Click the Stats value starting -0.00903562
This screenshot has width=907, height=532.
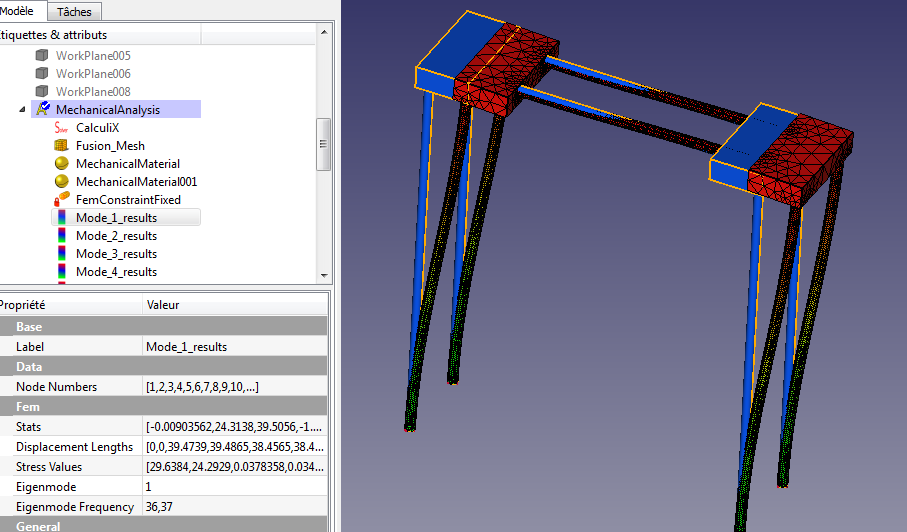tap(235, 426)
